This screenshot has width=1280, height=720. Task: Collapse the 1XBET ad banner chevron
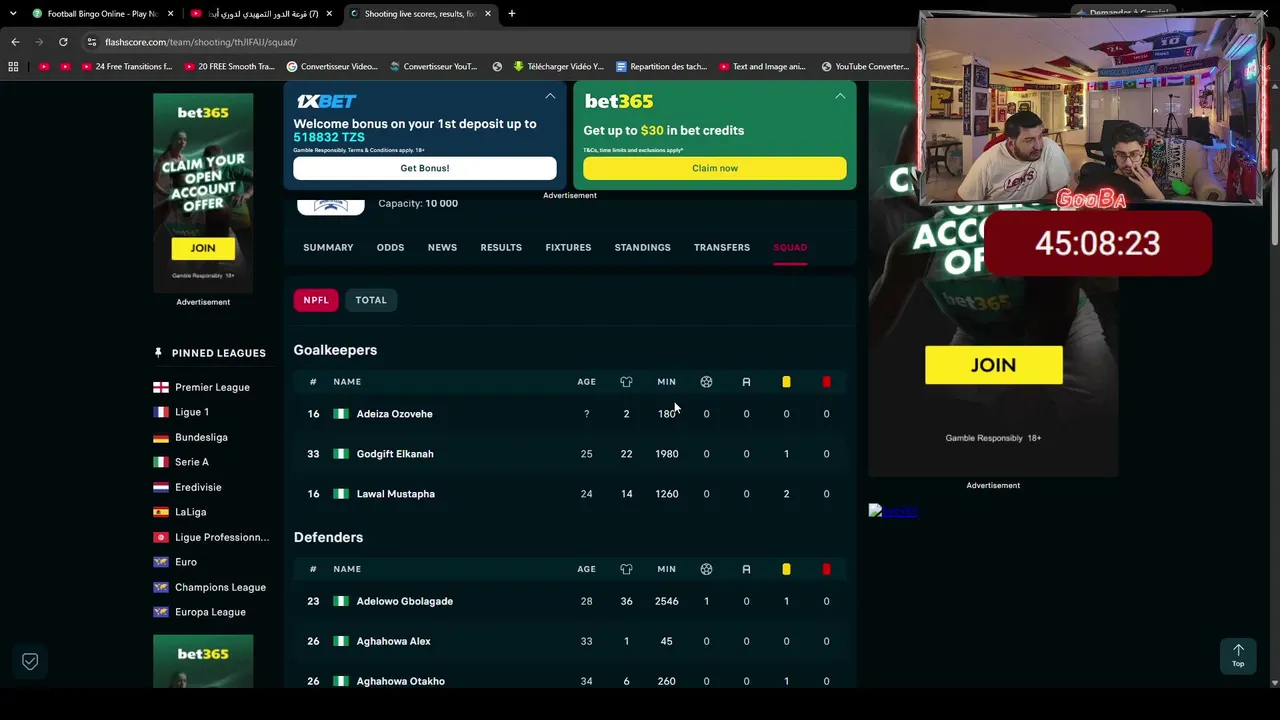[550, 96]
